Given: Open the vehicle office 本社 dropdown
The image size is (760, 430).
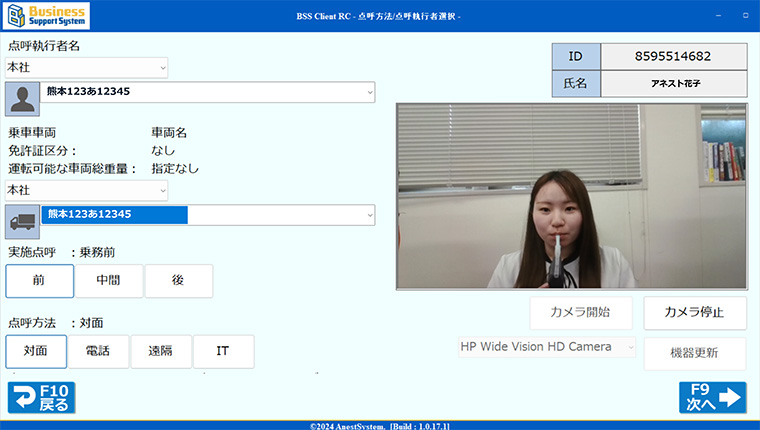Looking at the screenshot, I should 86,190.
